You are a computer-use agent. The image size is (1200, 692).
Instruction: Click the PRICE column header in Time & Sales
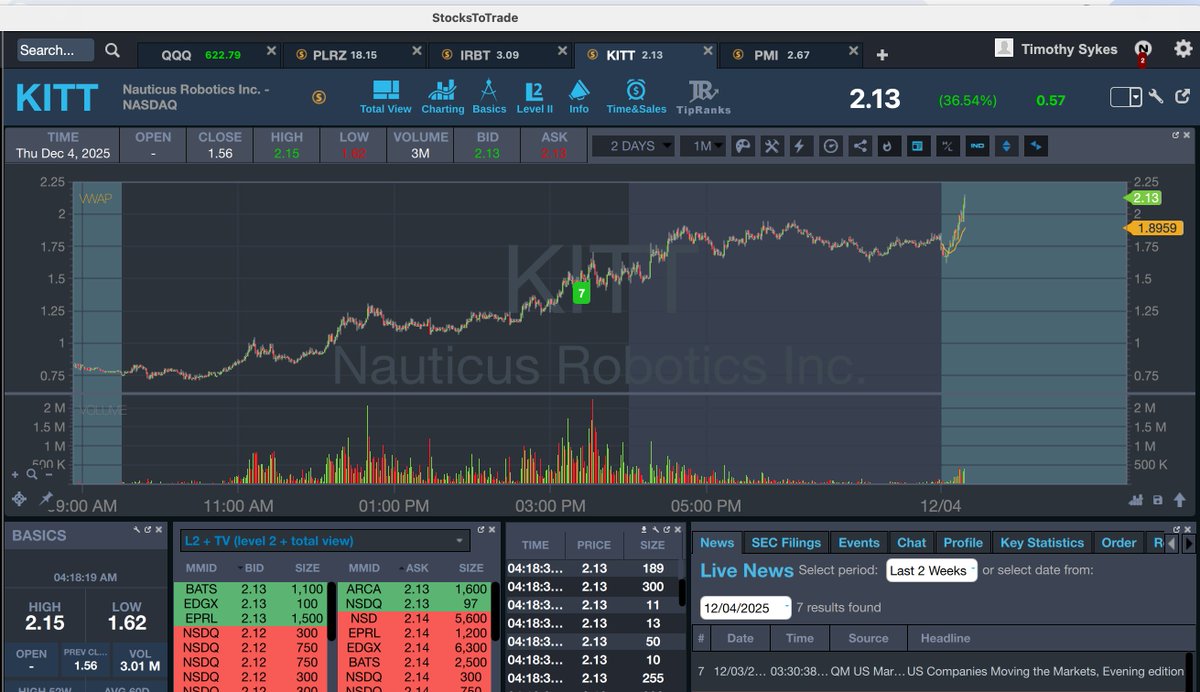click(x=593, y=545)
